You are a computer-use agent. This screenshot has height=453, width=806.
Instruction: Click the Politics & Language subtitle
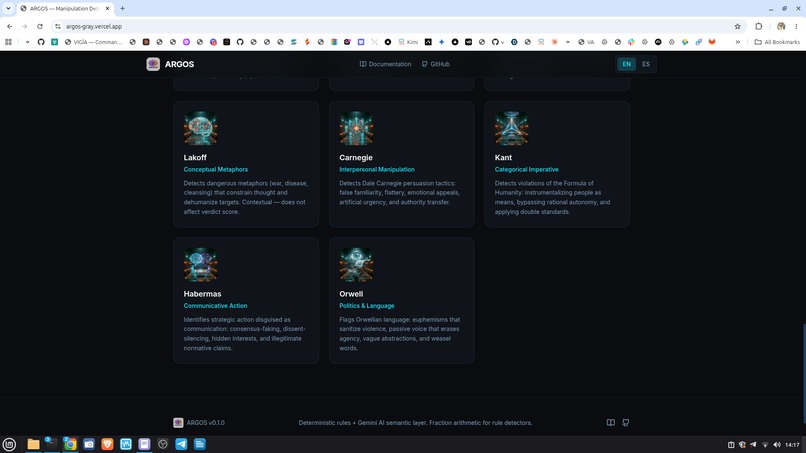coord(367,305)
